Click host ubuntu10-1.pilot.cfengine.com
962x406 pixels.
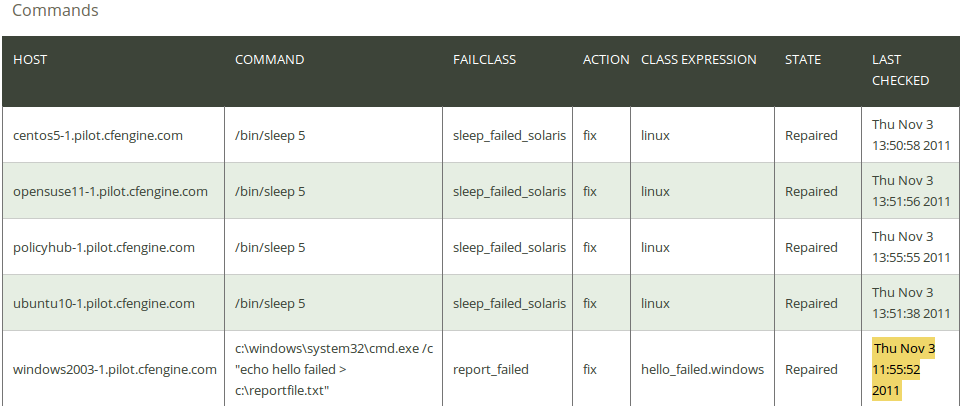[x=104, y=304]
